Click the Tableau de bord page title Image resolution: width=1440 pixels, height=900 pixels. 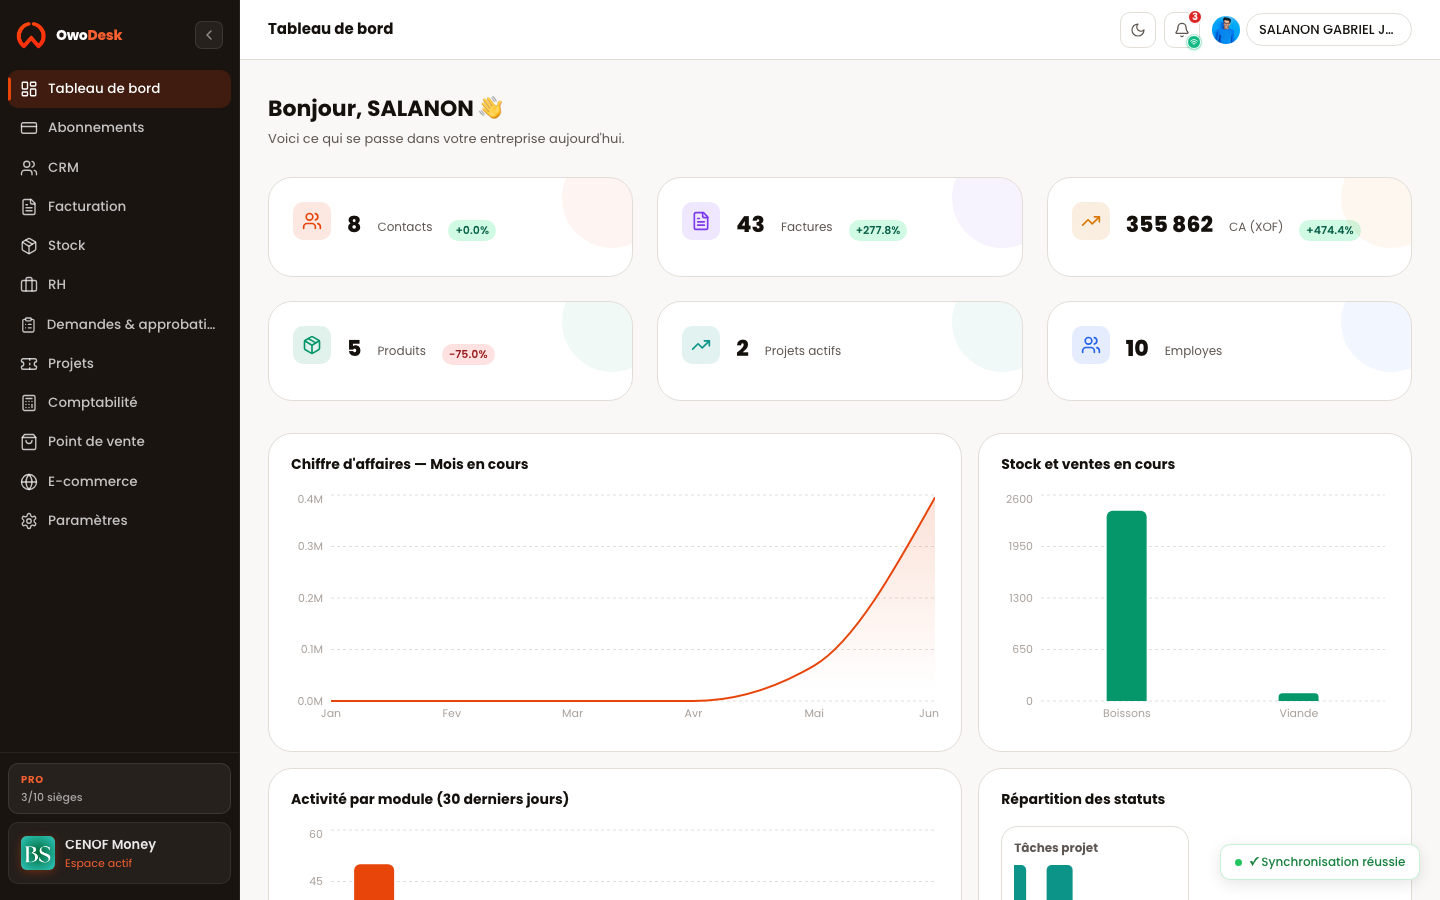(x=330, y=29)
